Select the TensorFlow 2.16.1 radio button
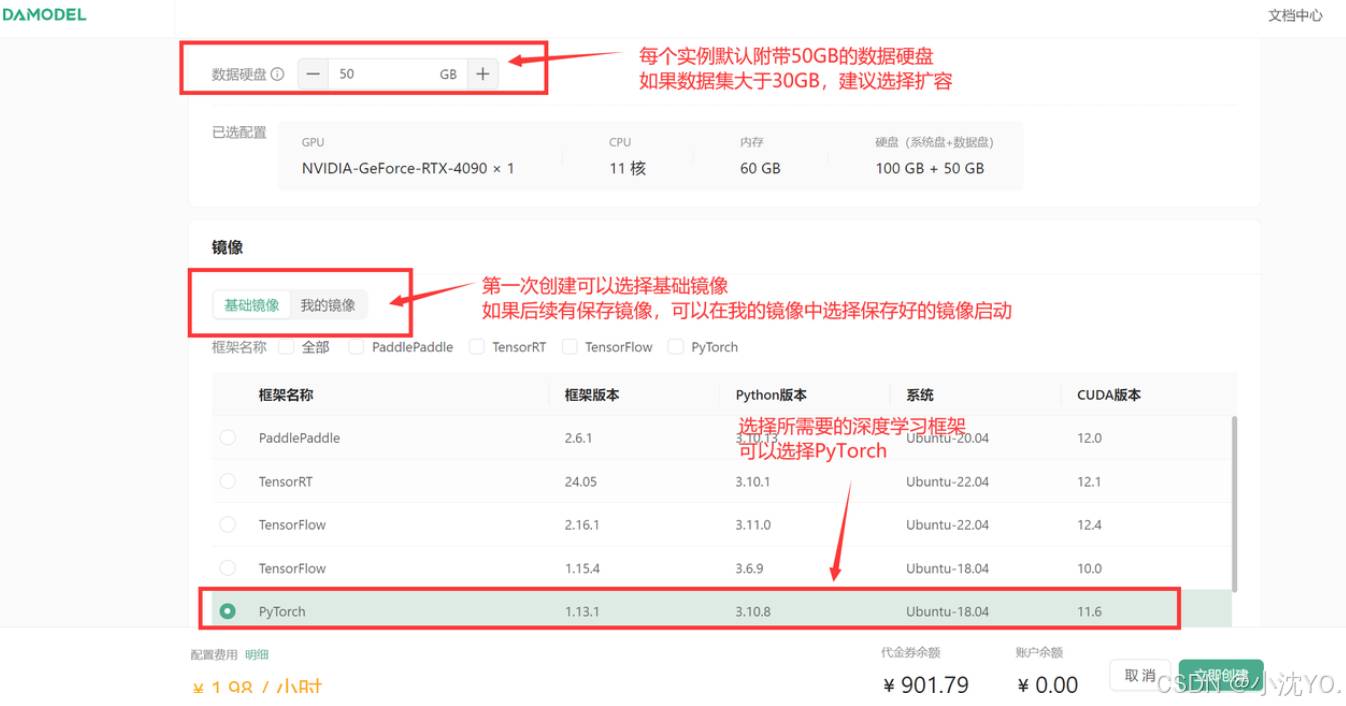The width and height of the screenshot is (1346, 706). click(x=228, y=524)
